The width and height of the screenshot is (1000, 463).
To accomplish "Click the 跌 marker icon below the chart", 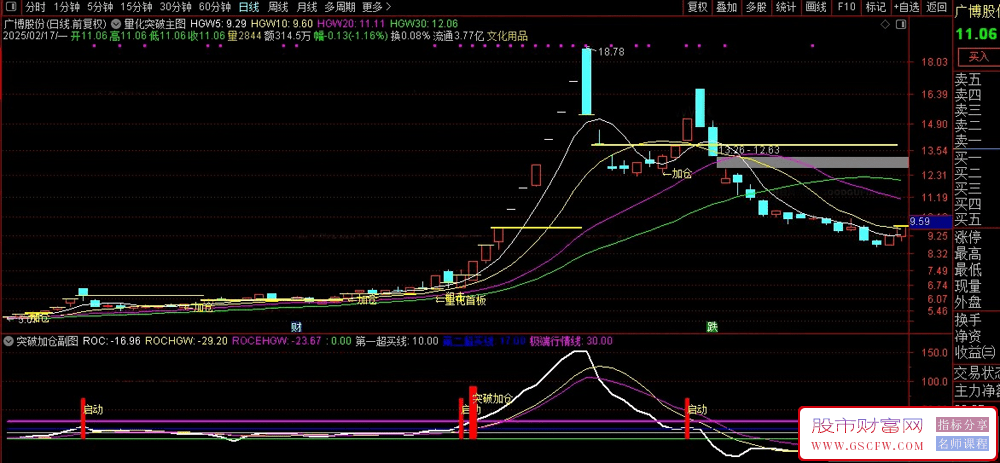I will [712, 327].
